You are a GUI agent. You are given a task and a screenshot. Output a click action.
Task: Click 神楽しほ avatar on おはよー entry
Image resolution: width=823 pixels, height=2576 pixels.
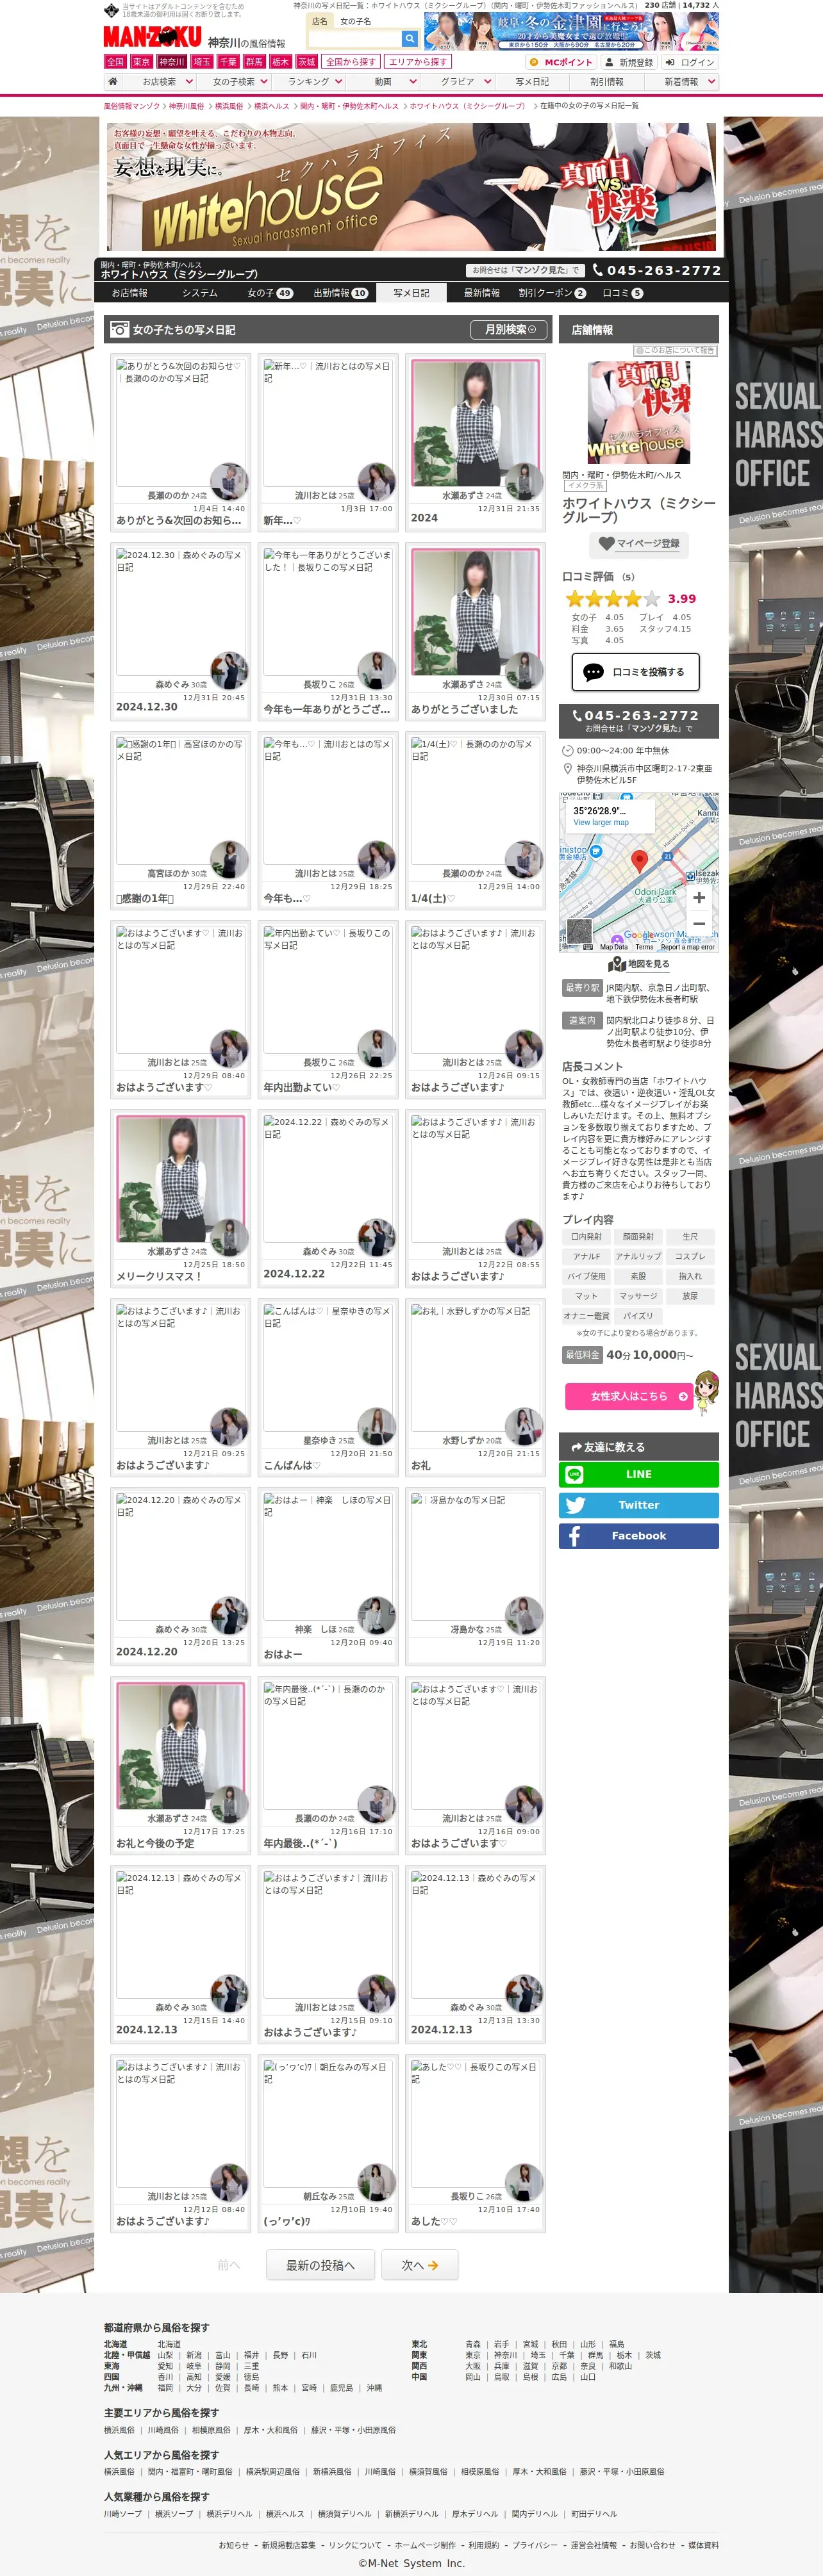coord(376,1617)
